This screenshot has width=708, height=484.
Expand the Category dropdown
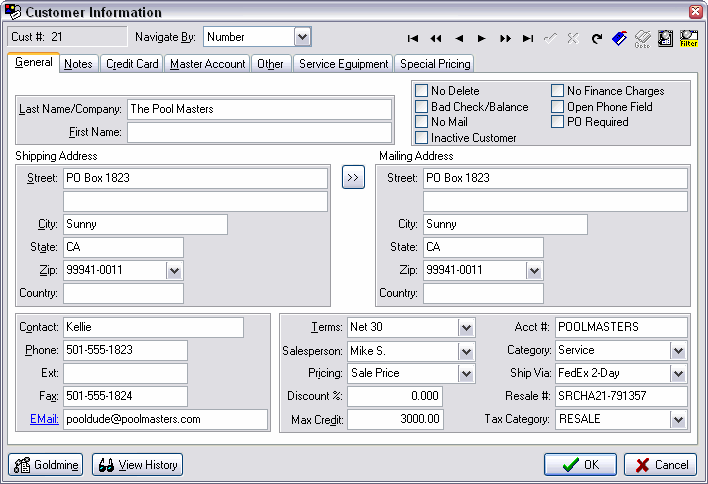(678, 351)
